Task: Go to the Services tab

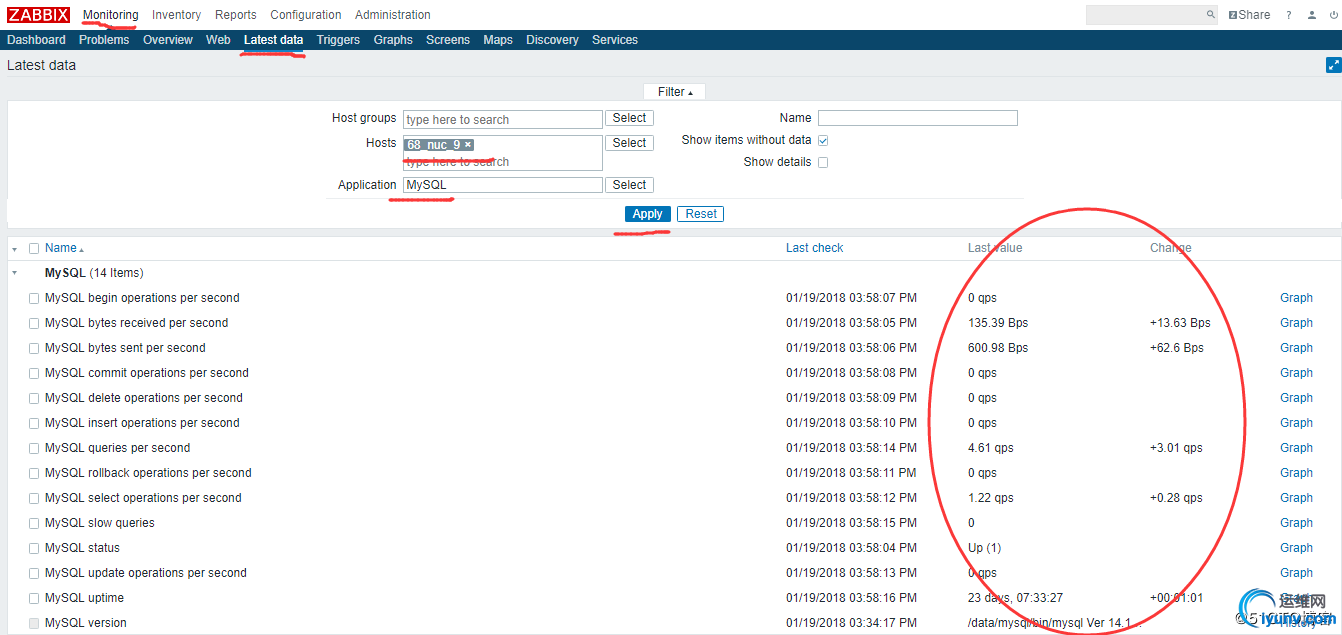Action: click(x=615, y=40)
